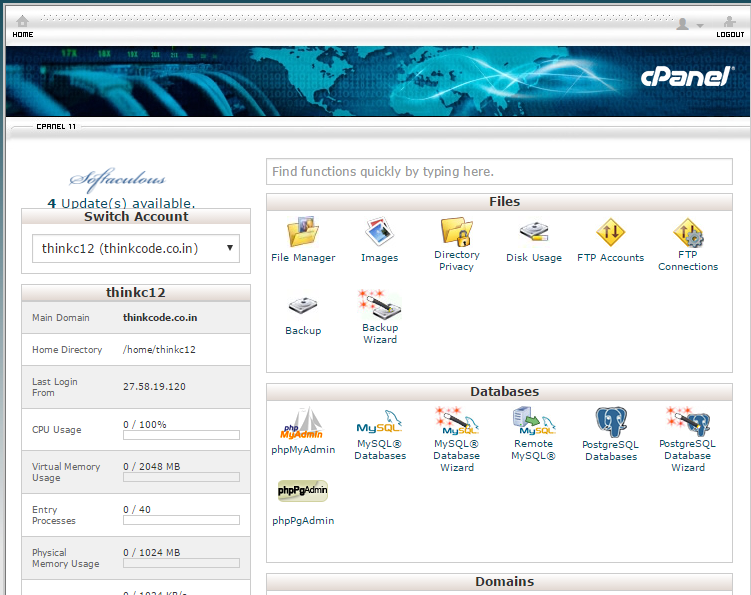Launch PostgreSQL Database Wizard icon
This screenshot has width=751, height=595.
[x=688, y=421]
